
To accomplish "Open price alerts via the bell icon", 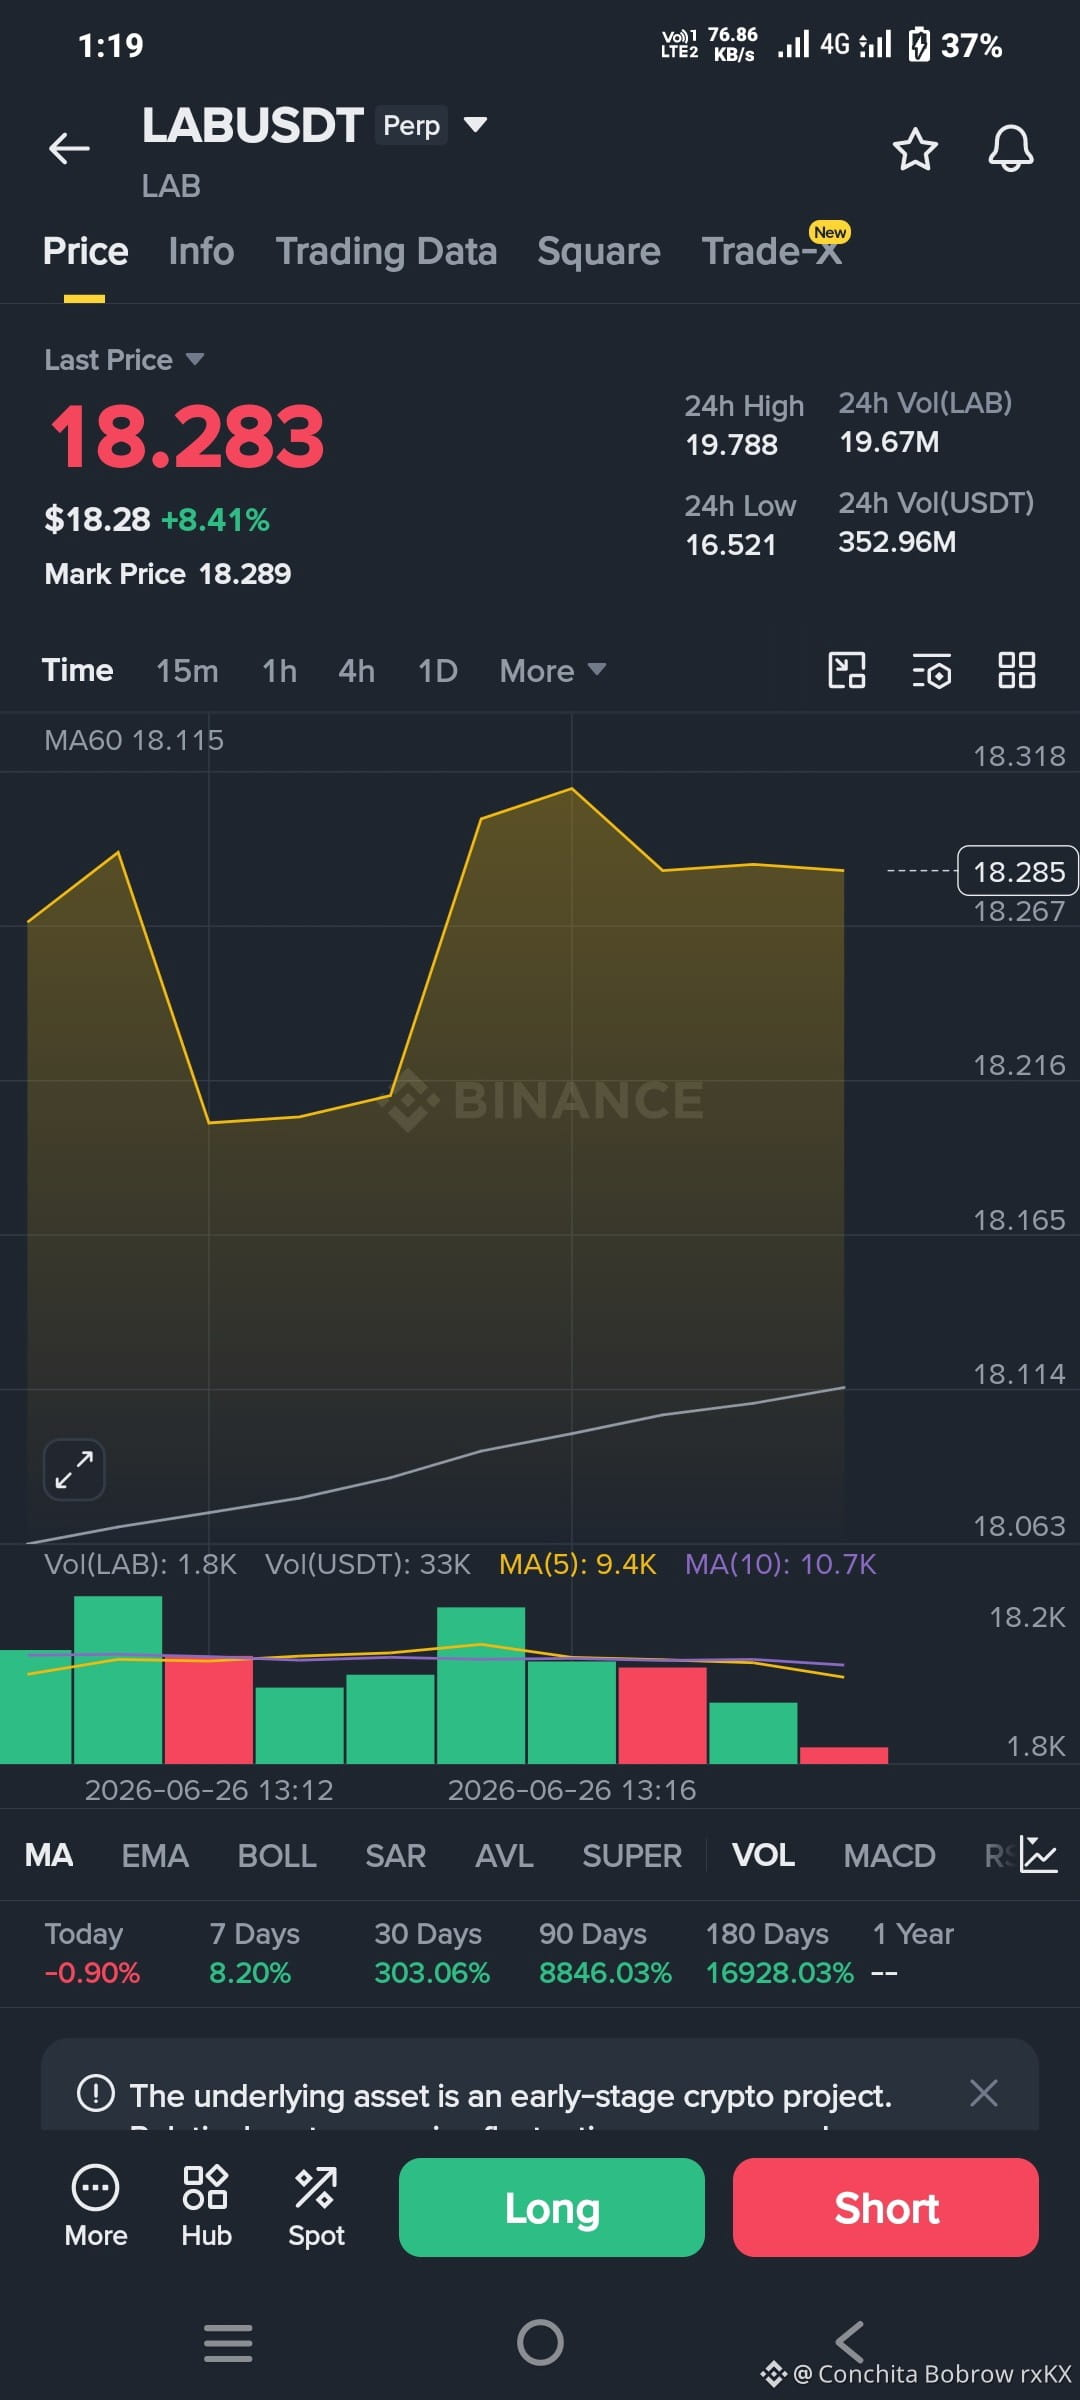I will coord(1011,149).
